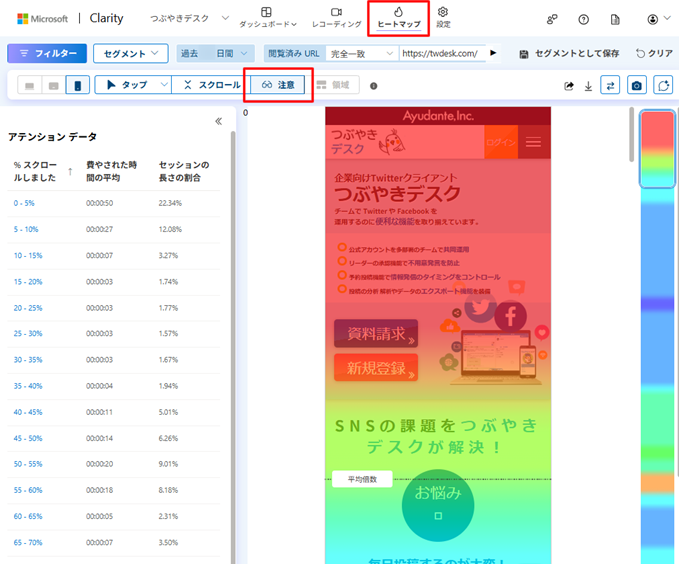The width and height of the screenshot is (679, 564).
Task: Click the info circle icon
Action: (374, 86)
